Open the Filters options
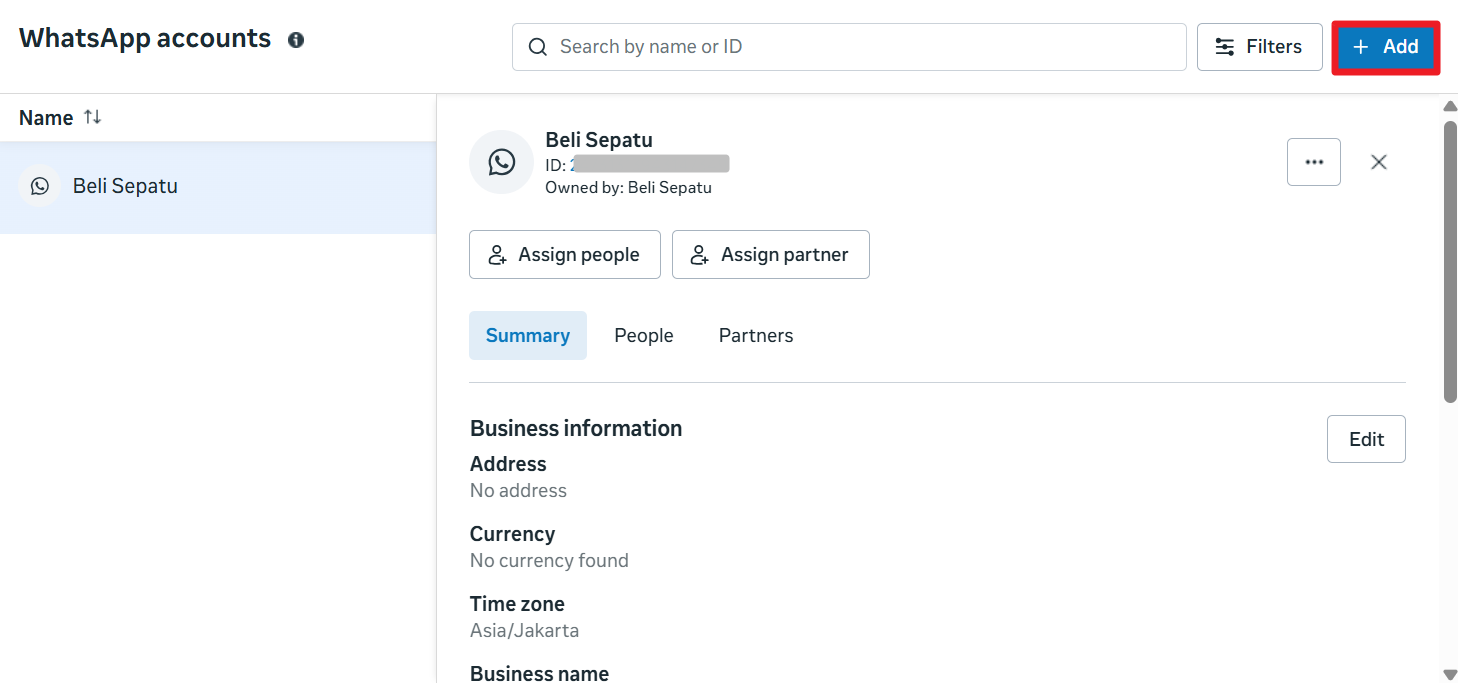The image size is (1458, 683). 1259,47
